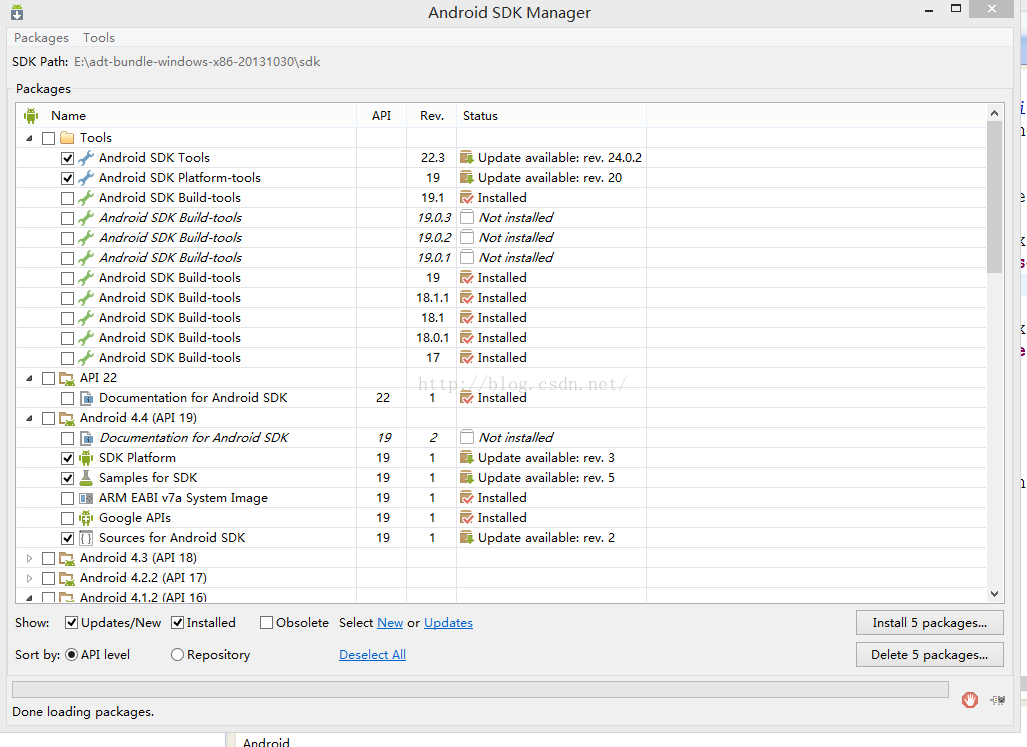Image resolution: width=1027 pixels, height=747 pixels.
Task: Click the API column header
Action: [381, 116]
